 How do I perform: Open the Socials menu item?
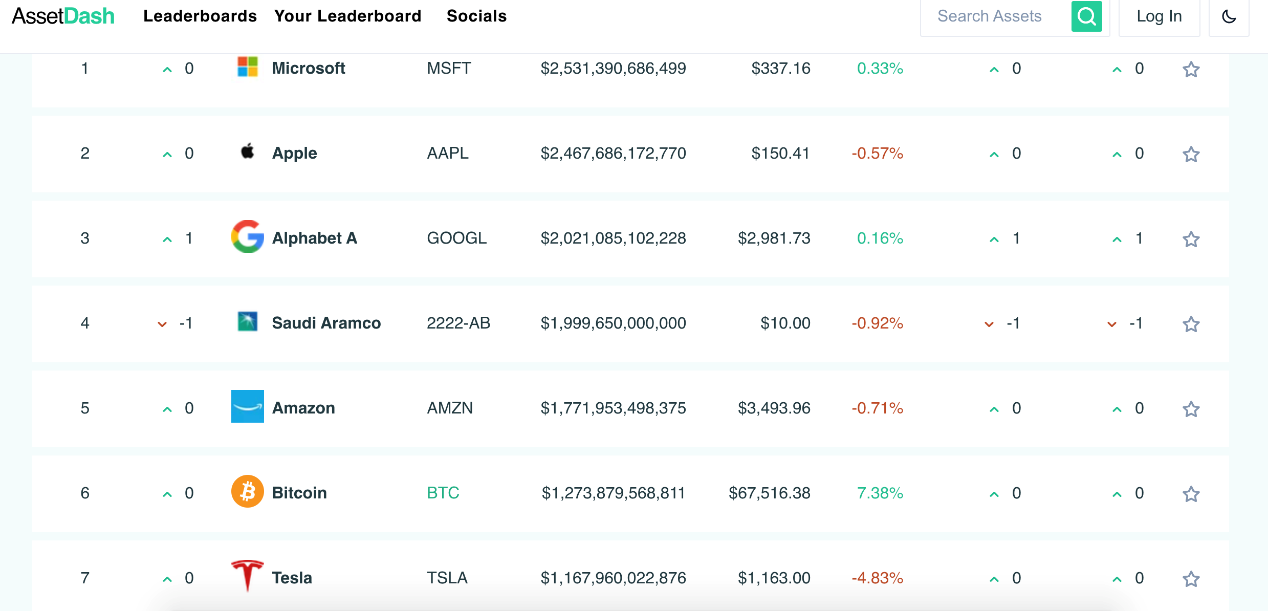[x=477, y=16]
